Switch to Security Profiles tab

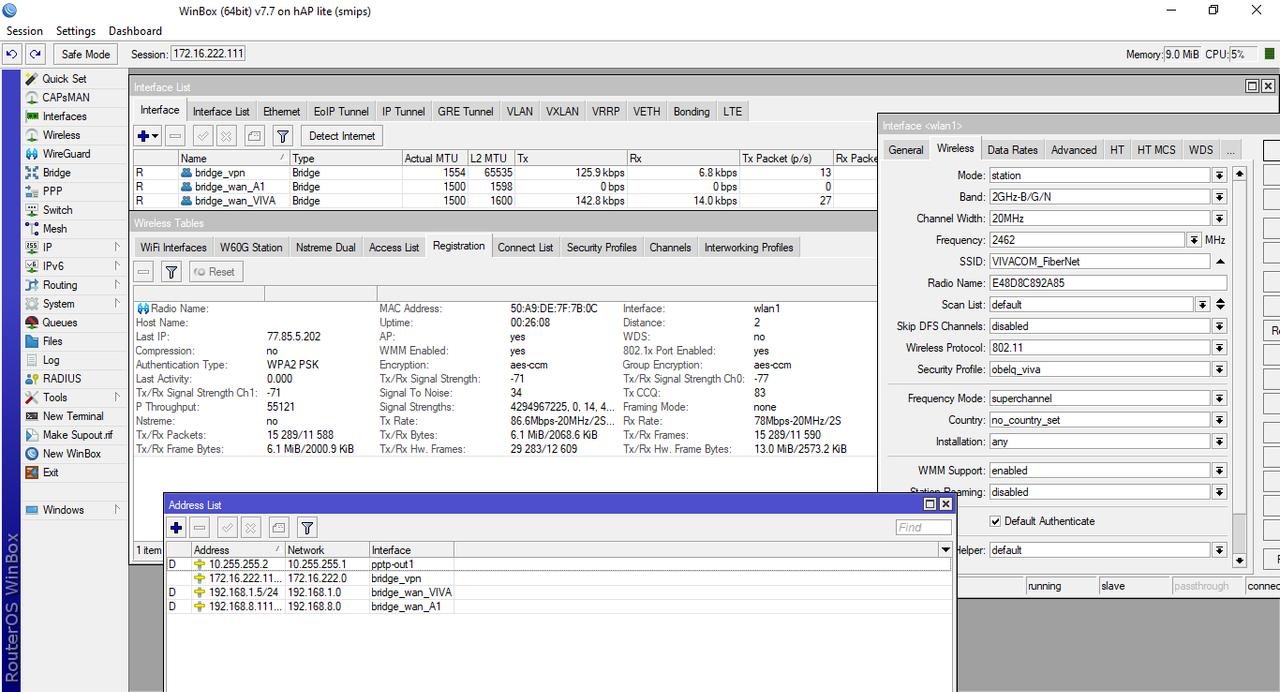pos(601,247)
